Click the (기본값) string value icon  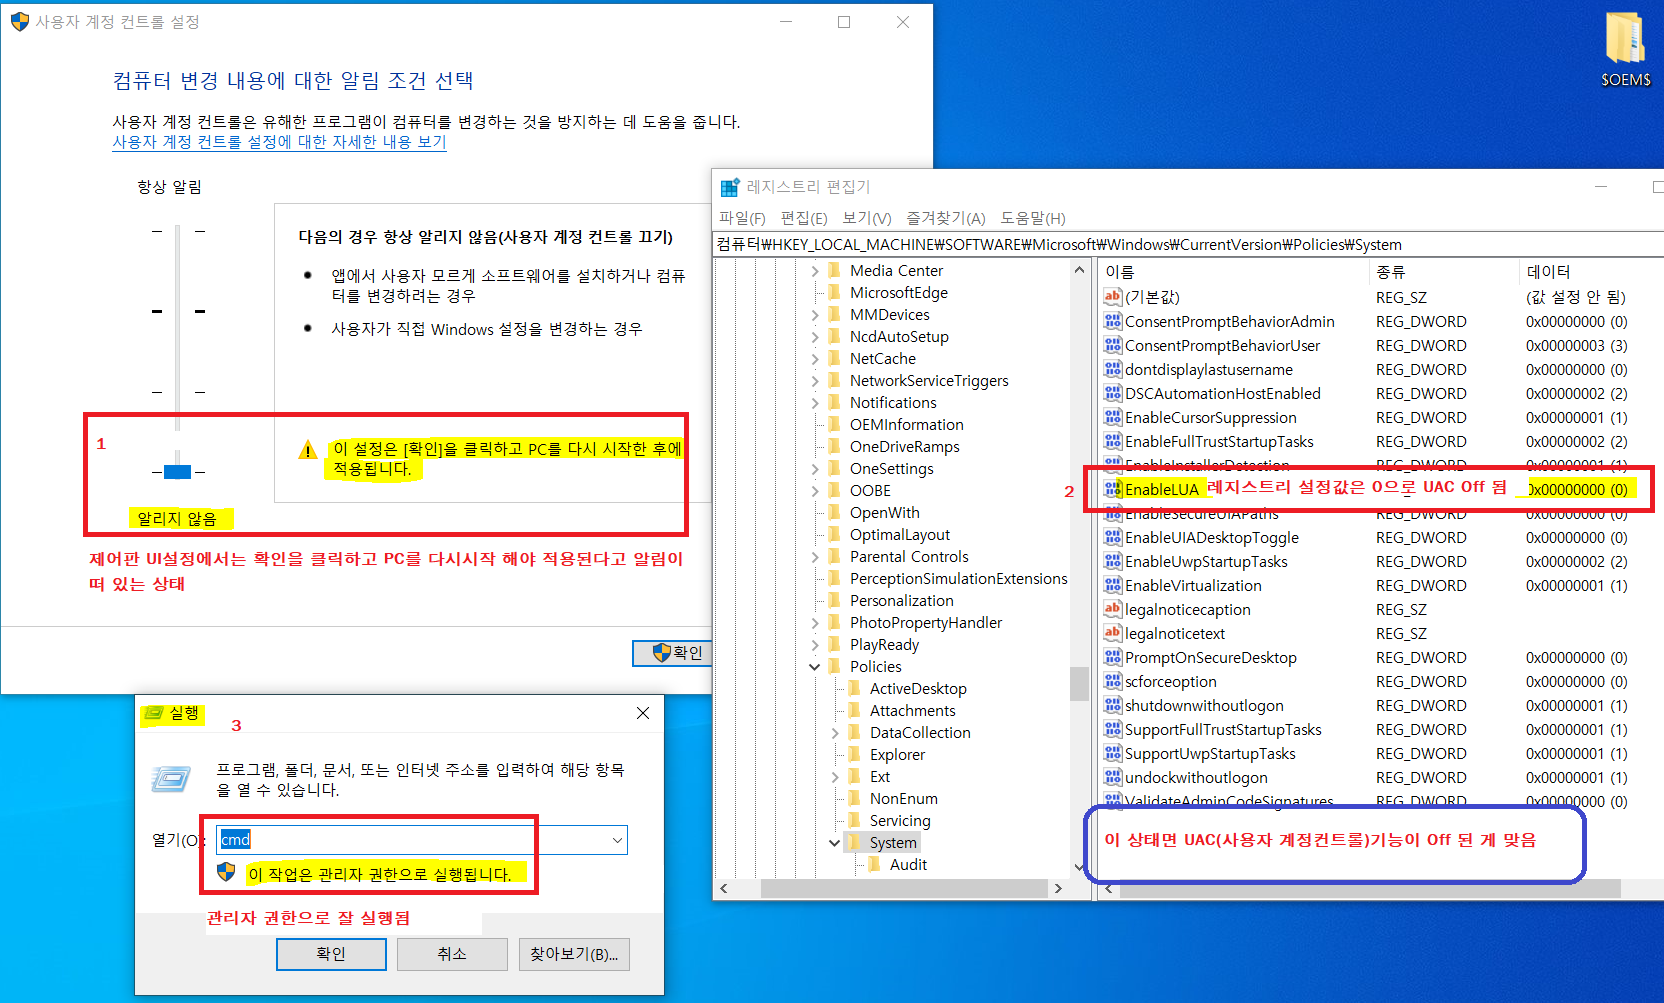click(1112, 297)
